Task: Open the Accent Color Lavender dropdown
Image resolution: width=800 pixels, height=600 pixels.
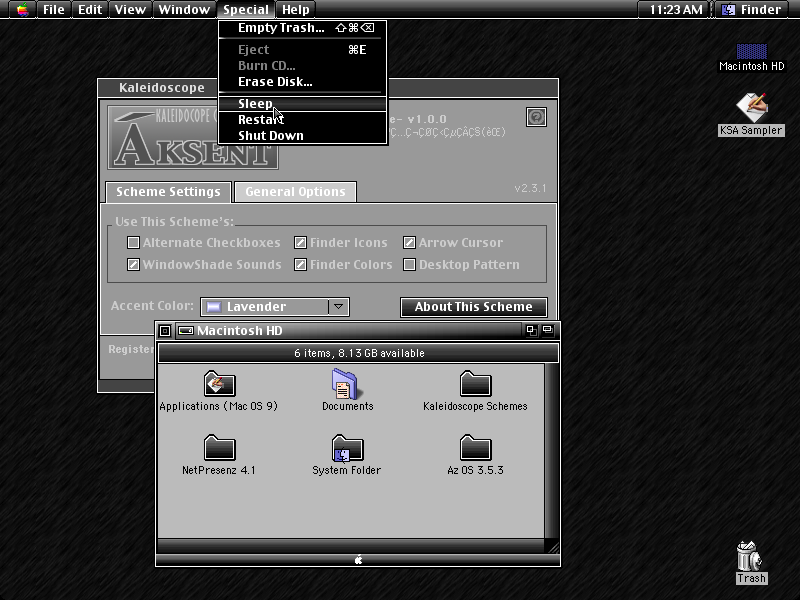Action: (x=275, y=307)
